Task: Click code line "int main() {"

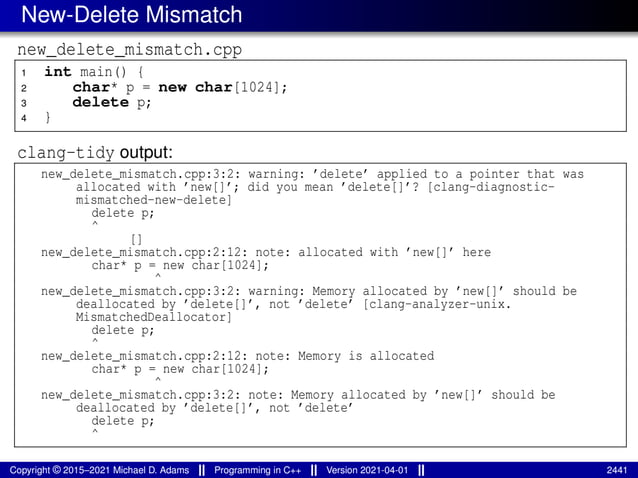Action: (x=94, y=72)
